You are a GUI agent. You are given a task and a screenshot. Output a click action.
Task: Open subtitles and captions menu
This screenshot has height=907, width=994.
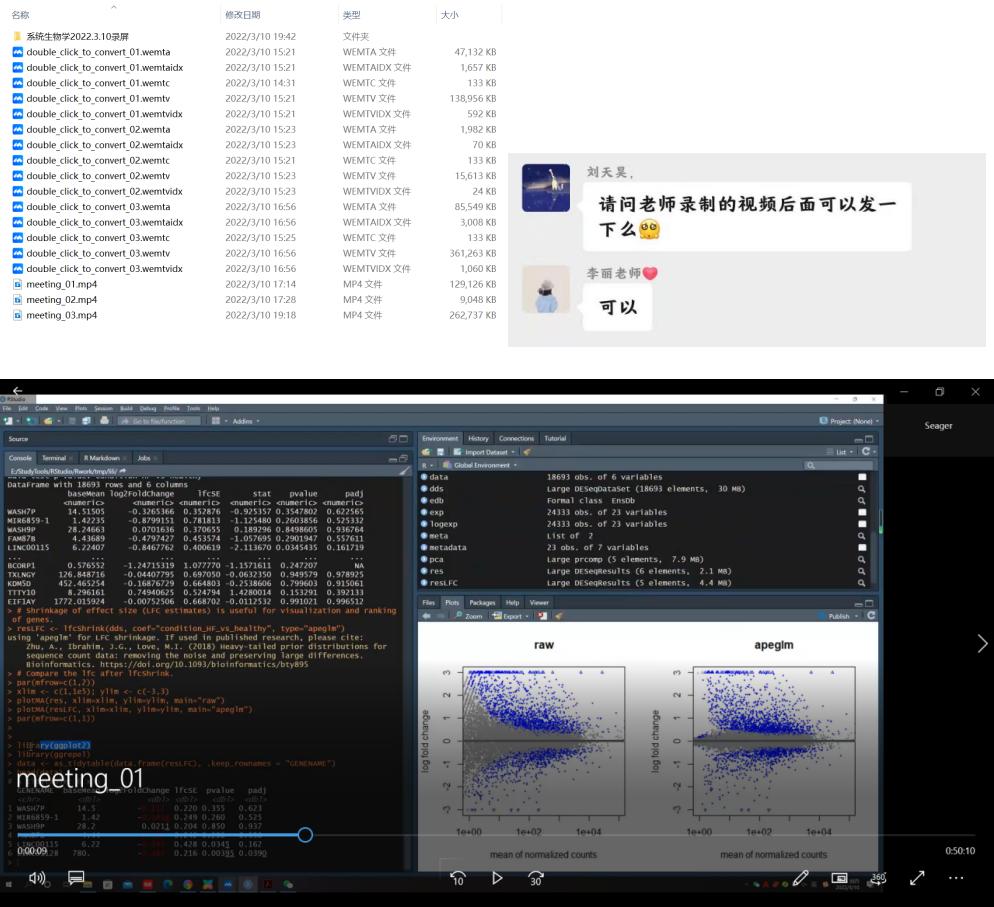[76, 878]
